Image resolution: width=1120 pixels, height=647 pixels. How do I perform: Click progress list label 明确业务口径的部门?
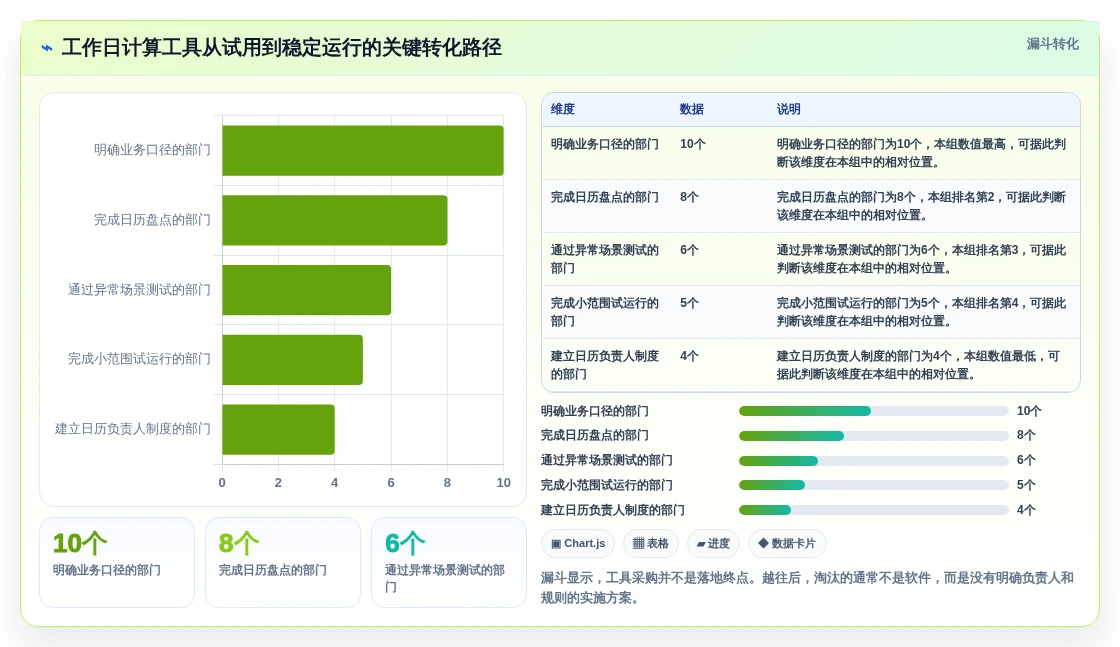[594, 411]
